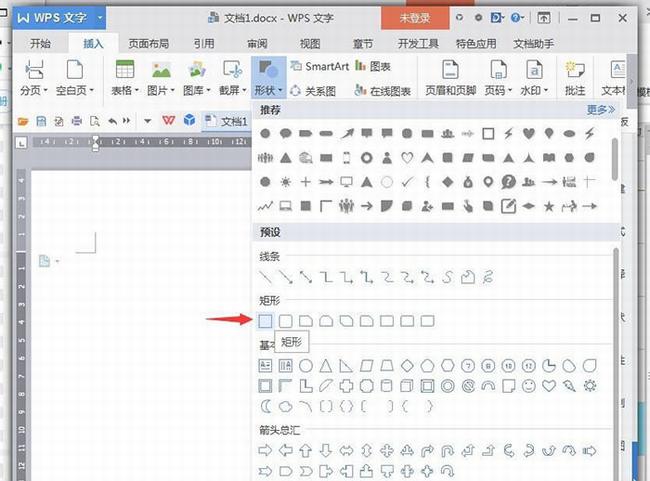Open the WPS 文字 application menu arrow
This screenshot has height=481, width=650.
click(x=100, y=18)
